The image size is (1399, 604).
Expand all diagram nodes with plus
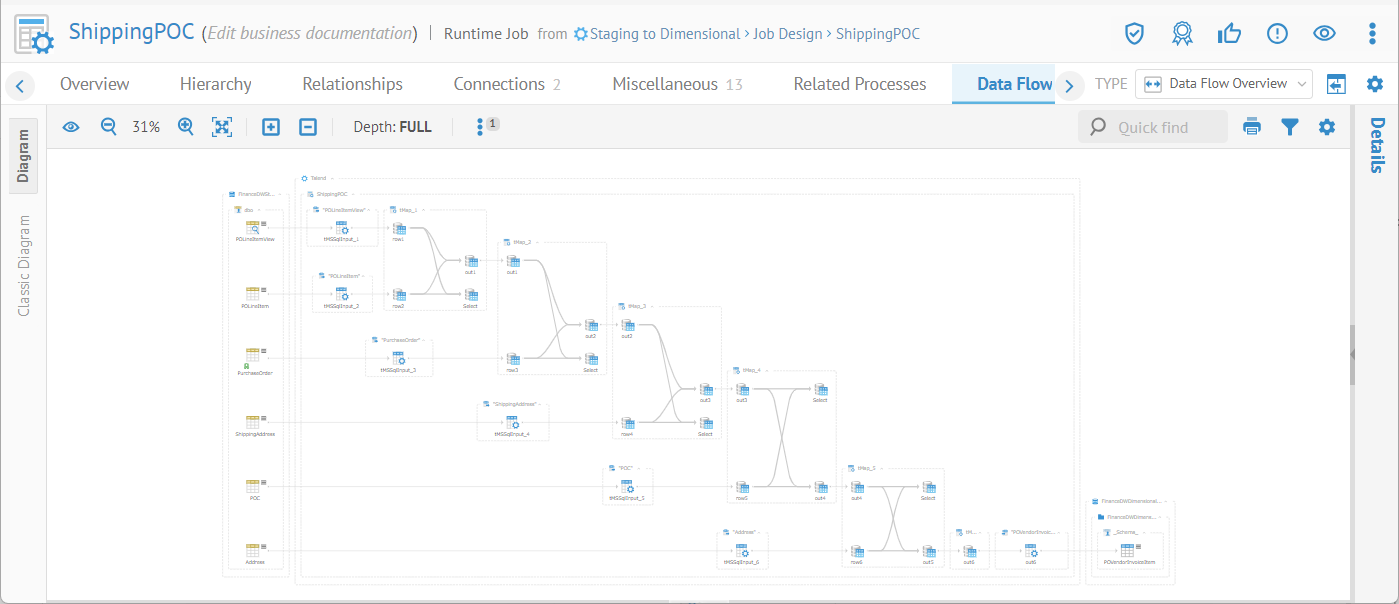270,127
